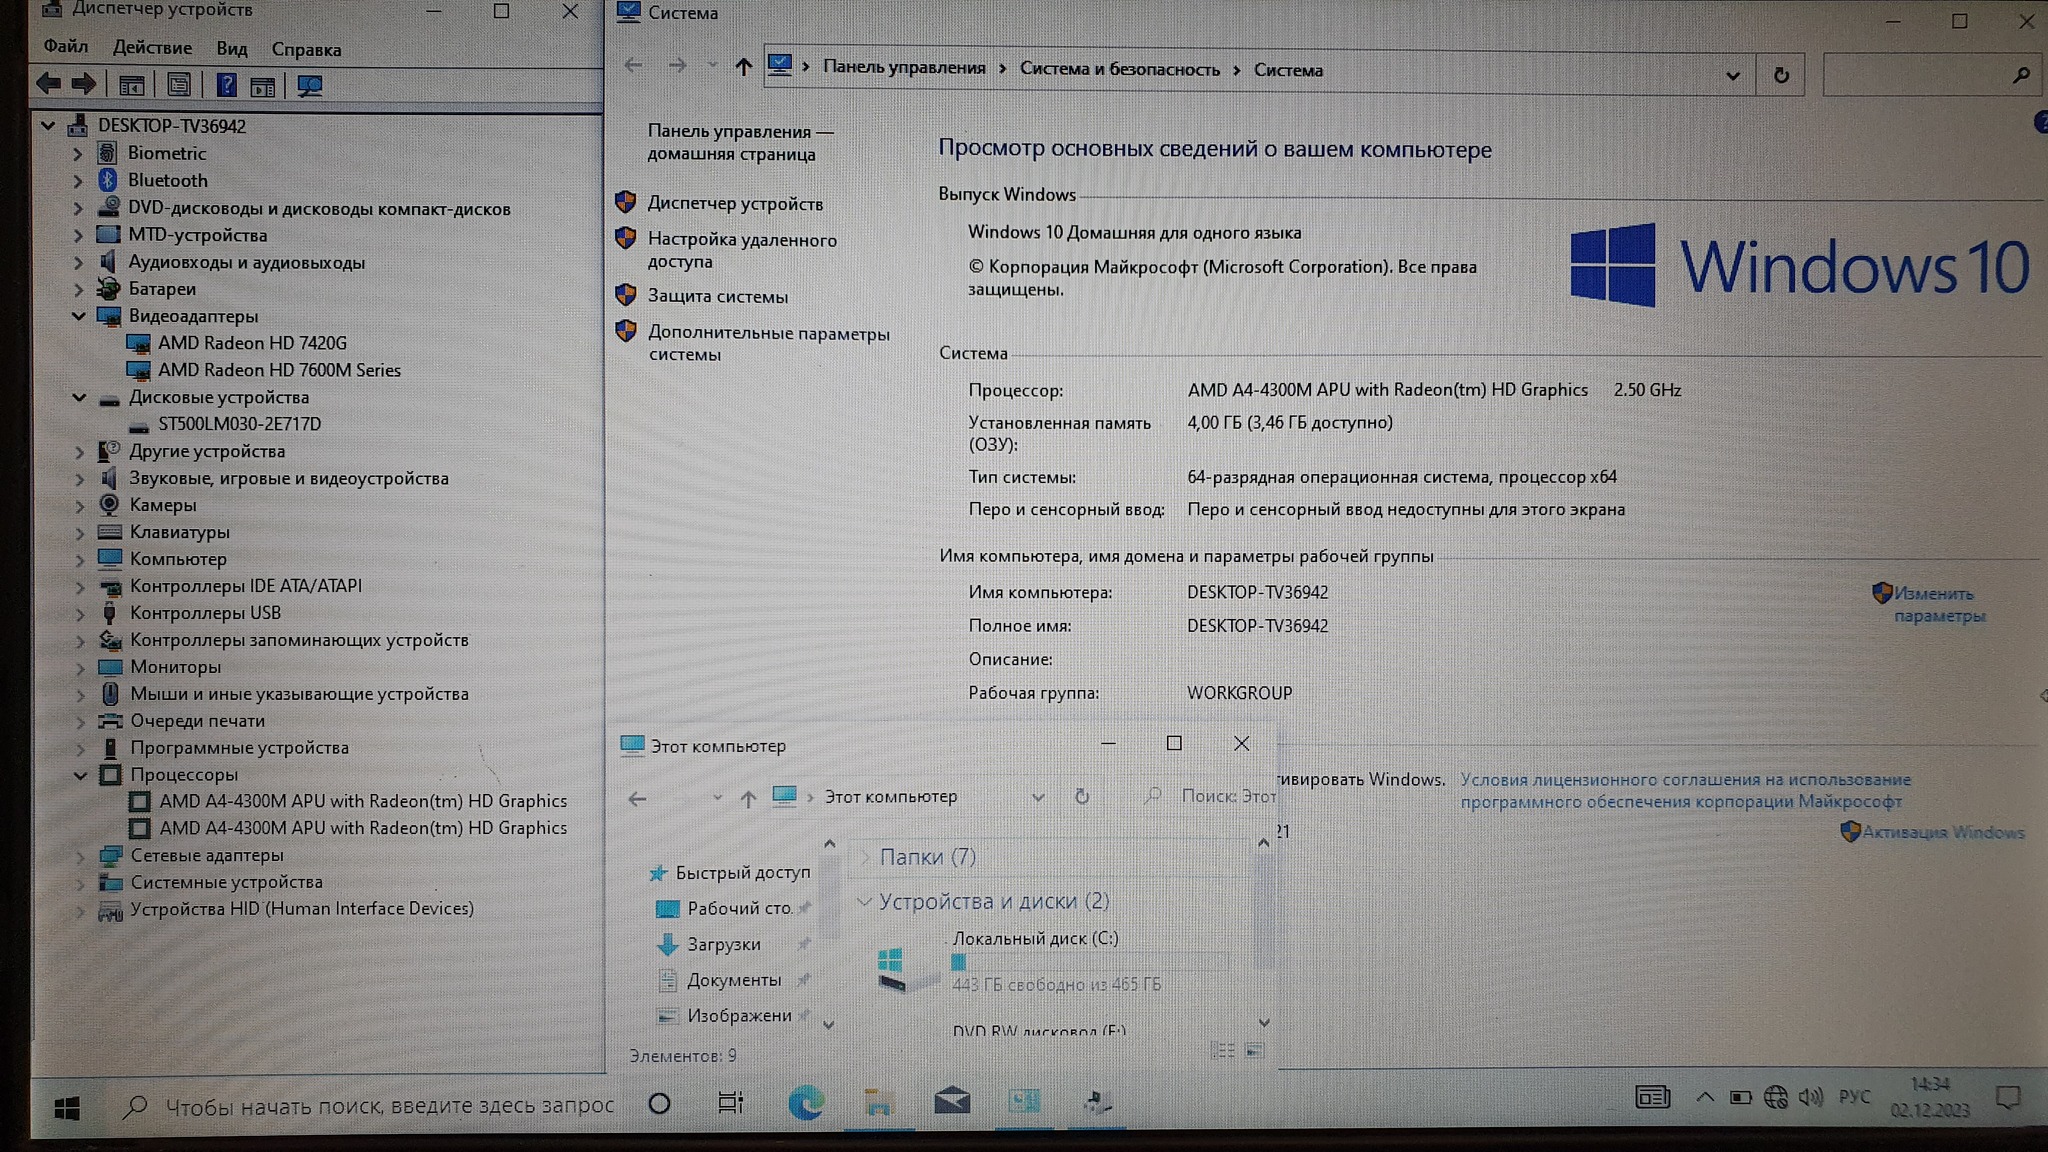
Task: Click the taskbar search input field
Action: (388, 1106)
